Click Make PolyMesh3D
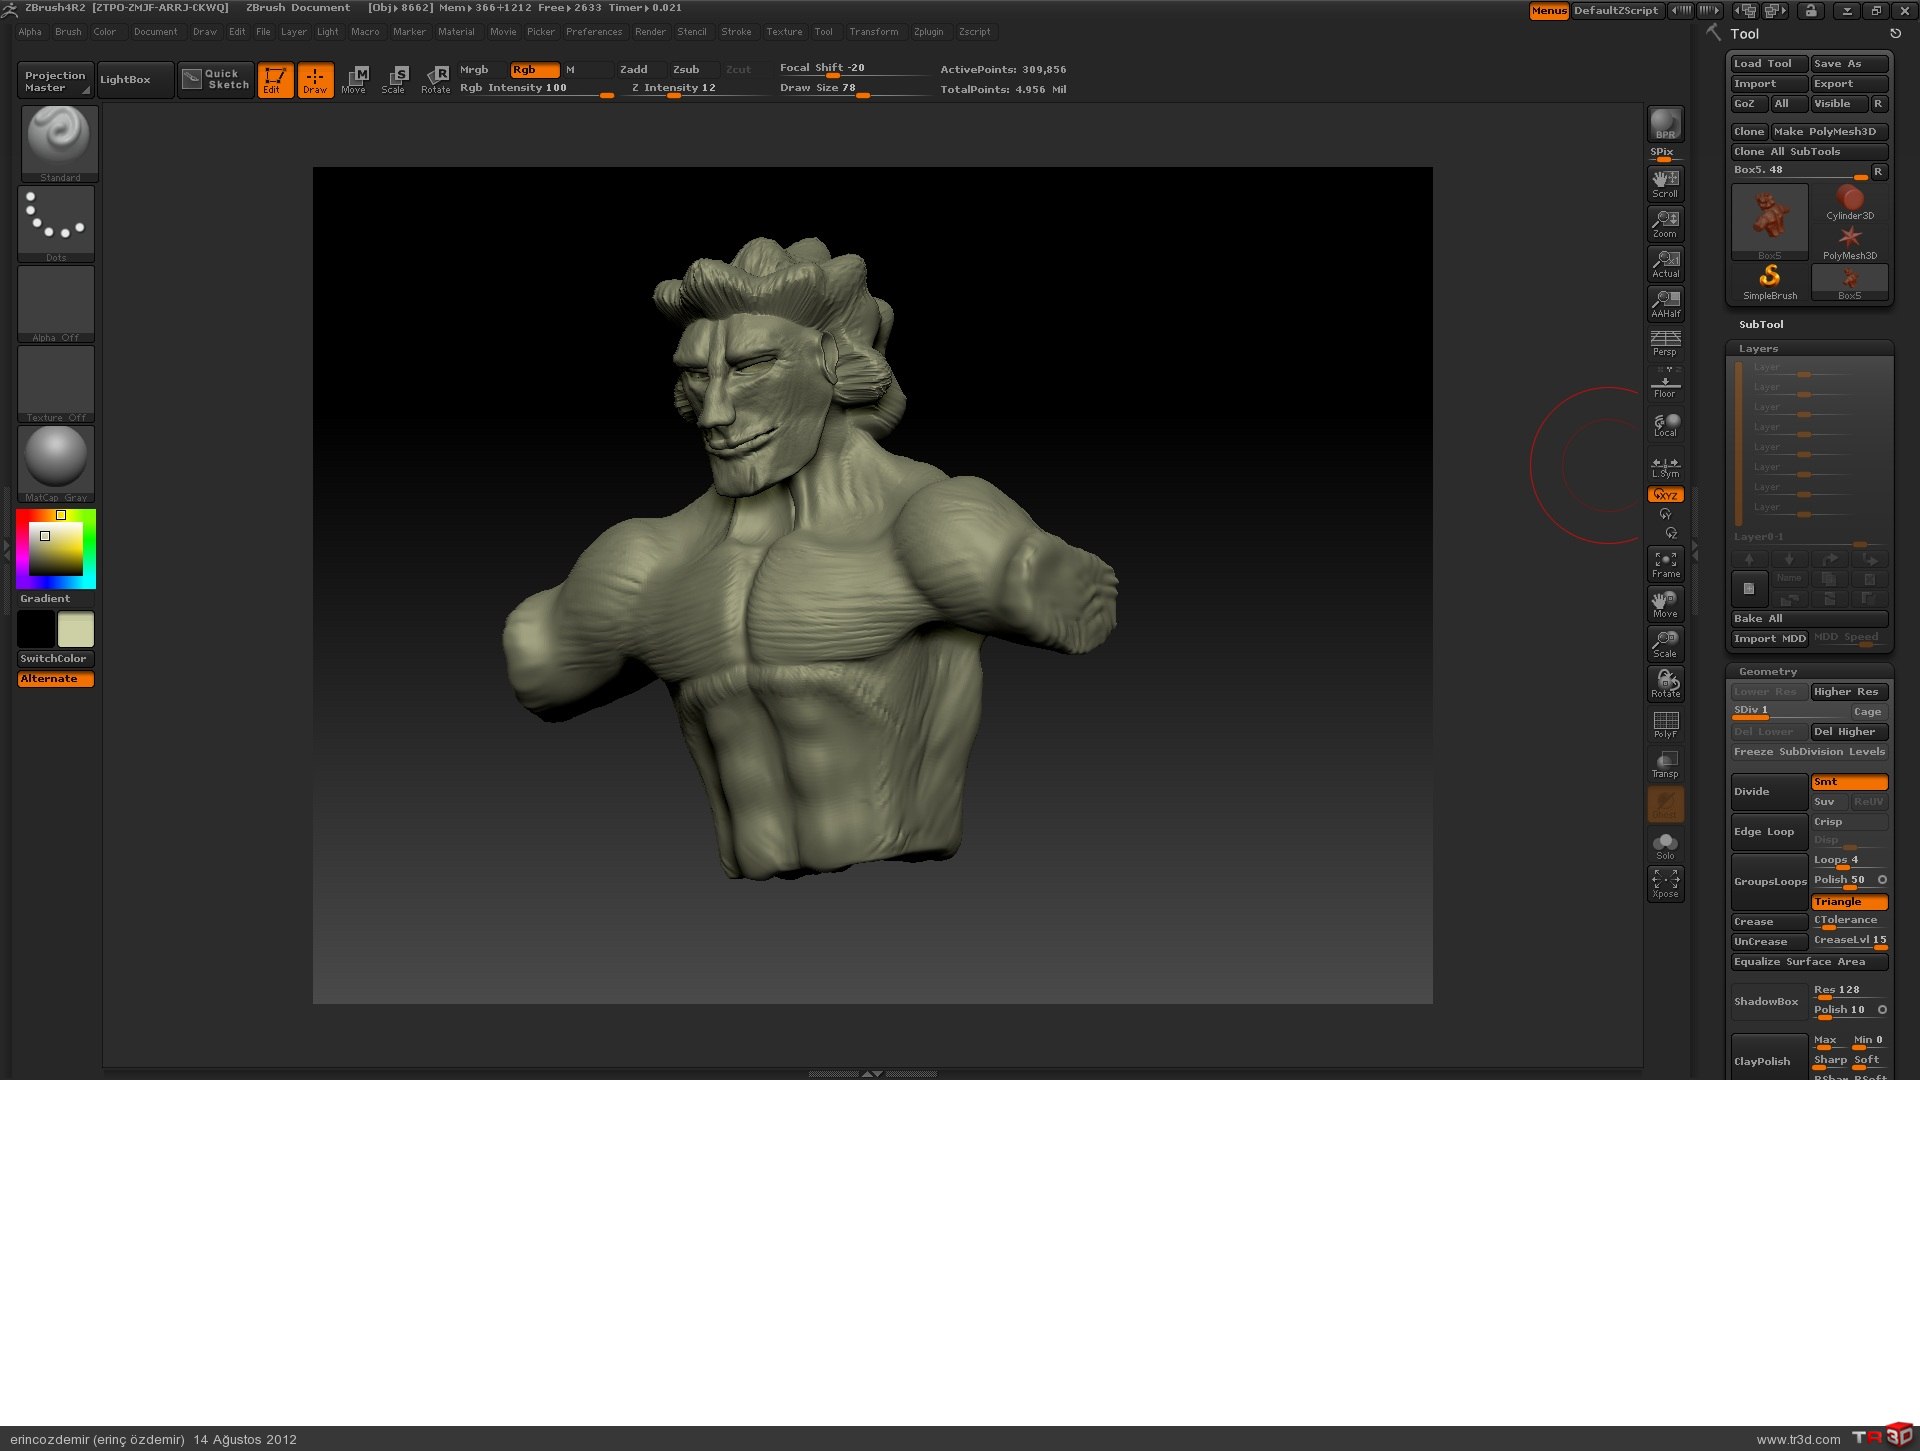 click(1829, 132)
